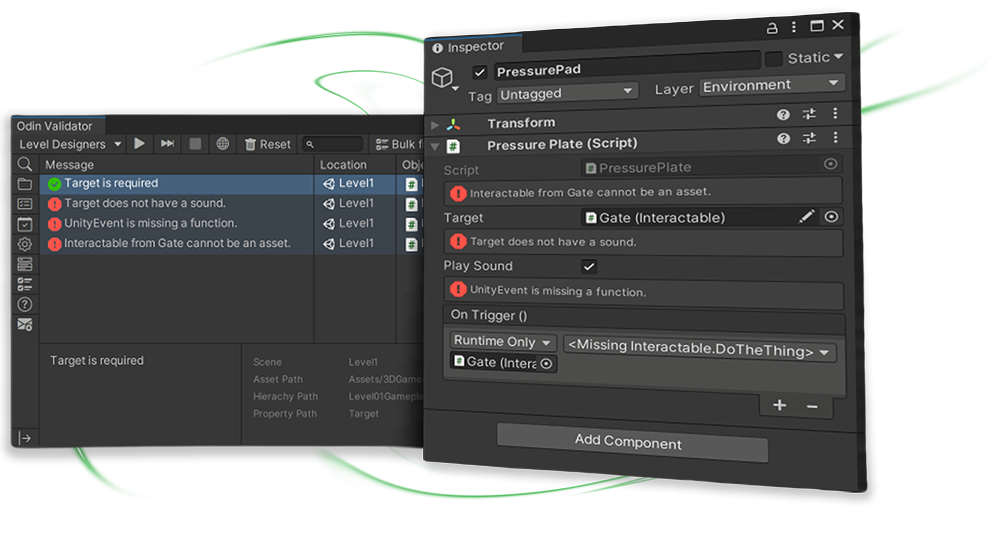Open the help question-mark icon in Validator sidebar
This screenshot has width=991, height=557.
(x=25, y=304)
